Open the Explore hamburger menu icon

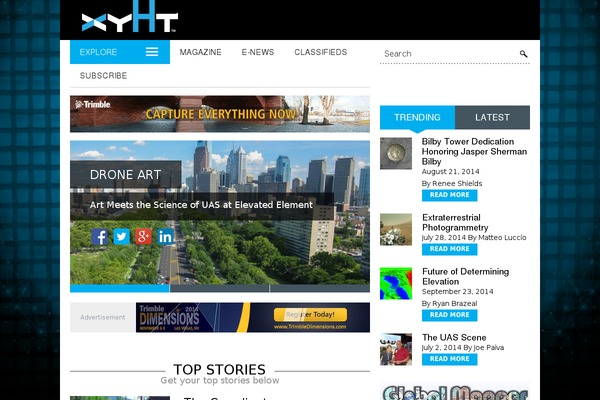(x=152, y=52)
